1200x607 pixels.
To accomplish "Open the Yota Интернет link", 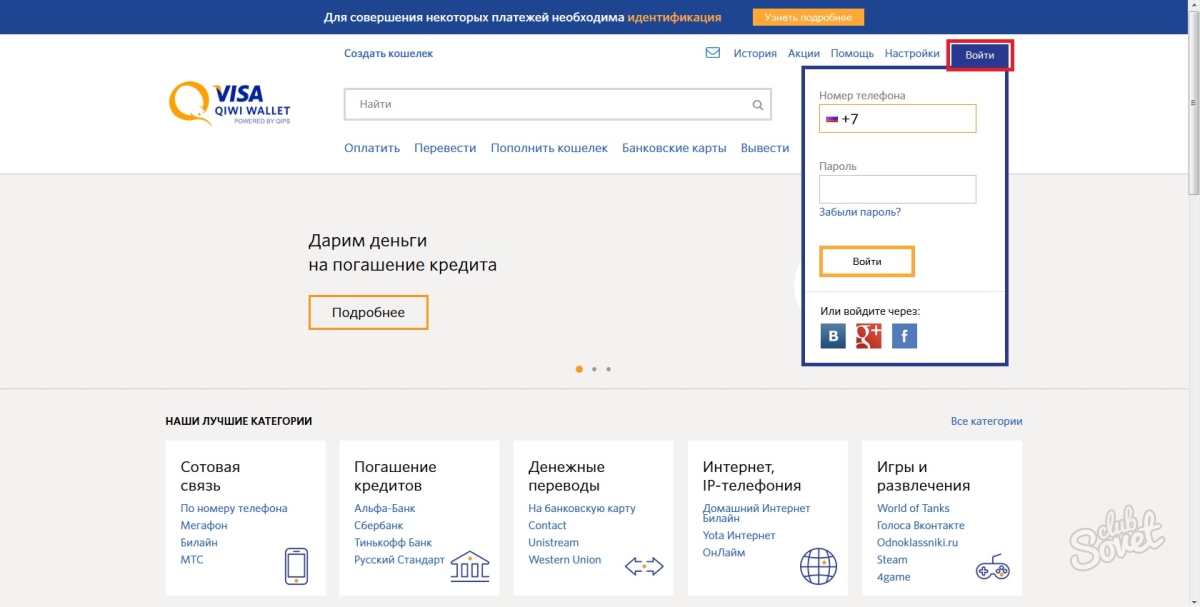I will [x=741, y=535].
